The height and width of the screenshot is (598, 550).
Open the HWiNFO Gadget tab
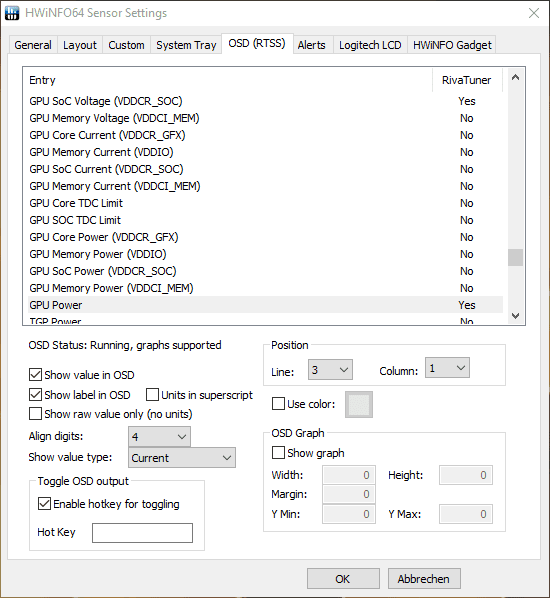(452, 45)
